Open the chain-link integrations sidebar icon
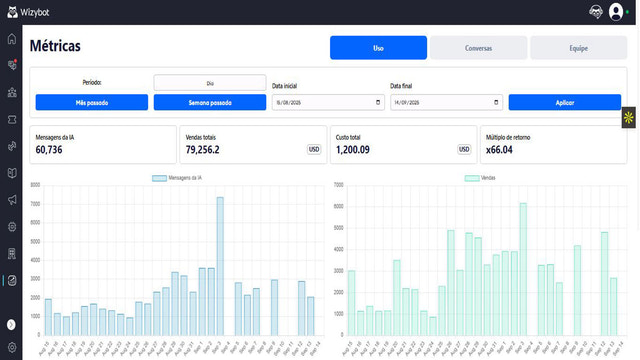Viewport: 640px width, 360px height. click(x=12, y=146)
